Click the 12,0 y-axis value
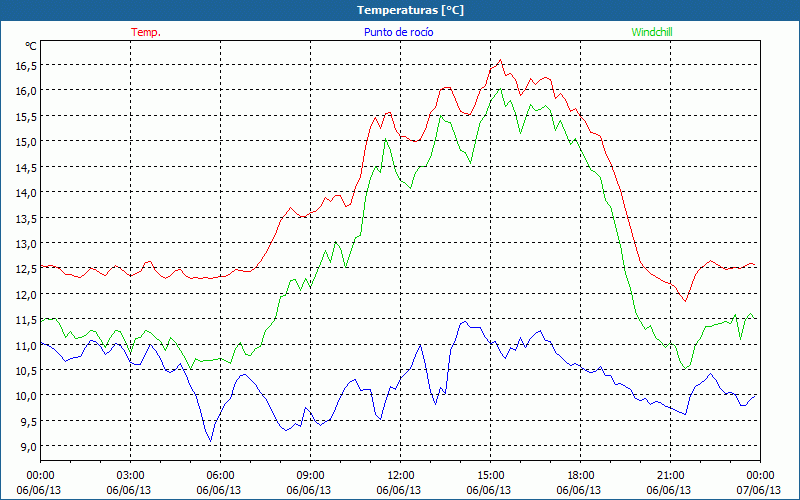 26,294
